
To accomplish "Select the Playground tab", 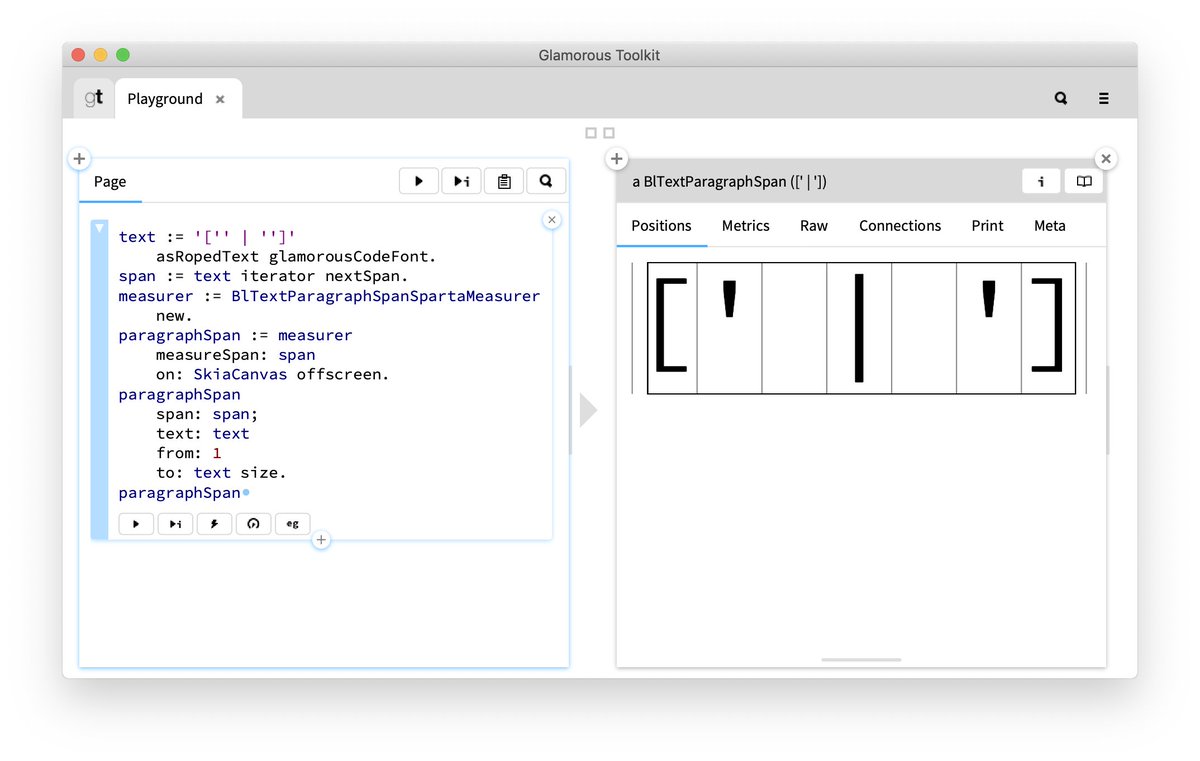I will click(178, 98).
